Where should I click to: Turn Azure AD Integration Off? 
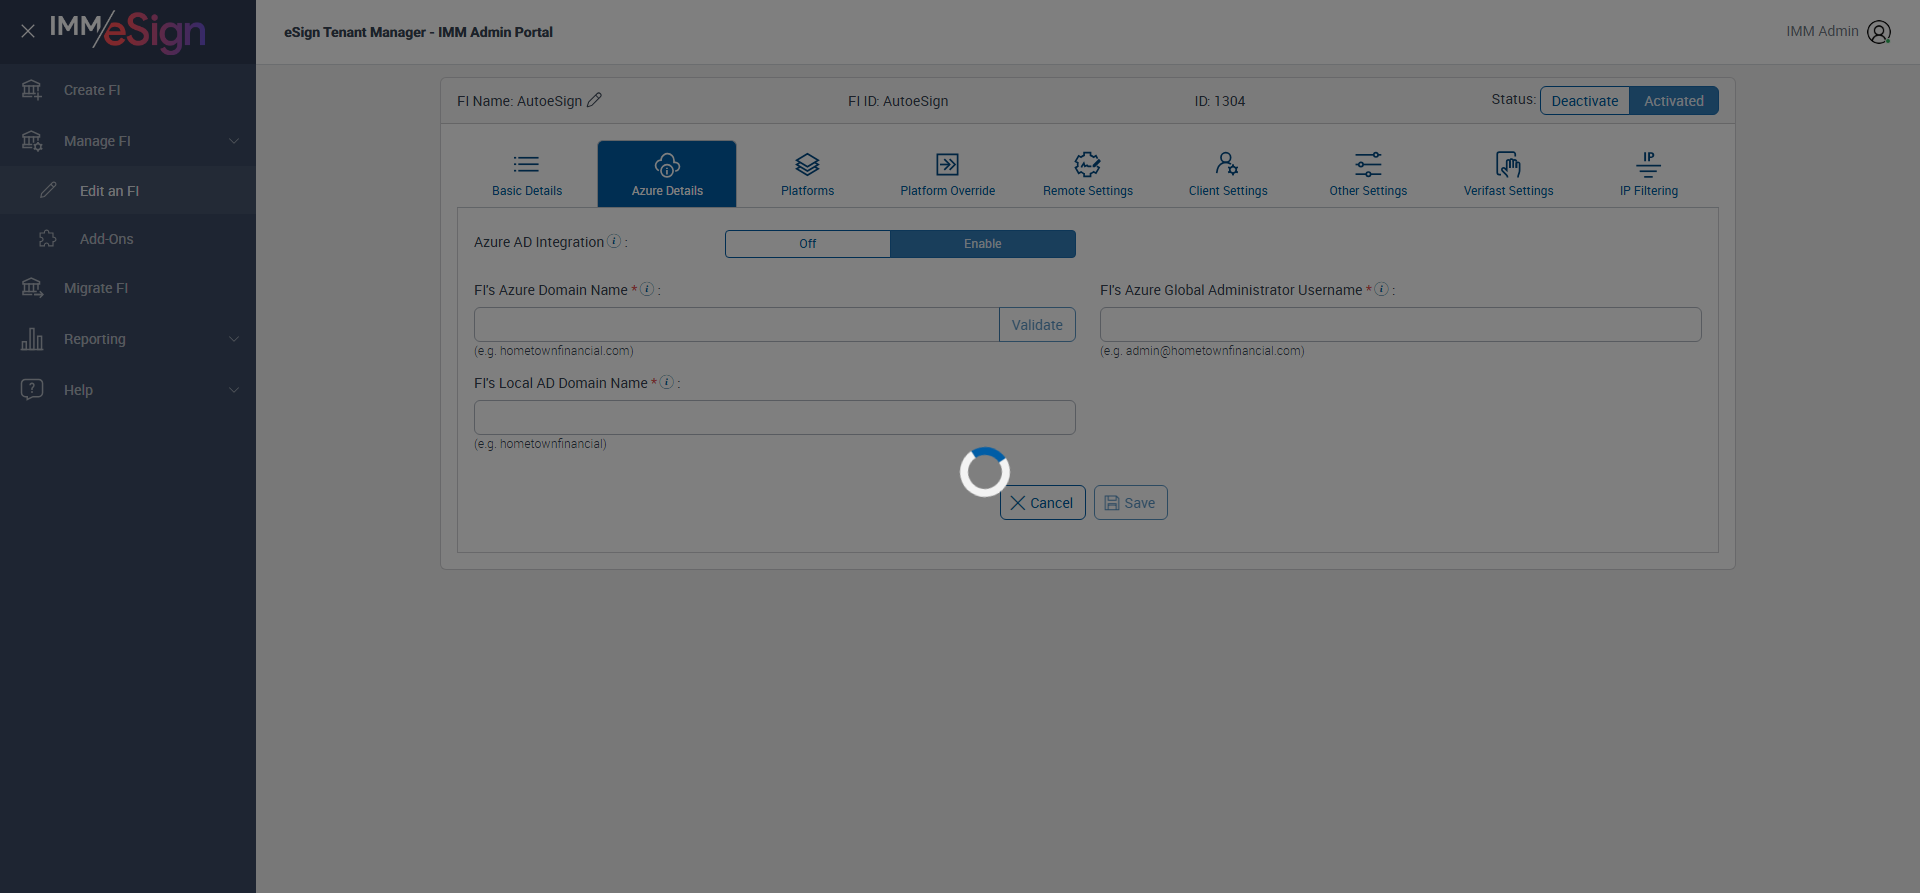pyautogui.click(x=808, y=244)
